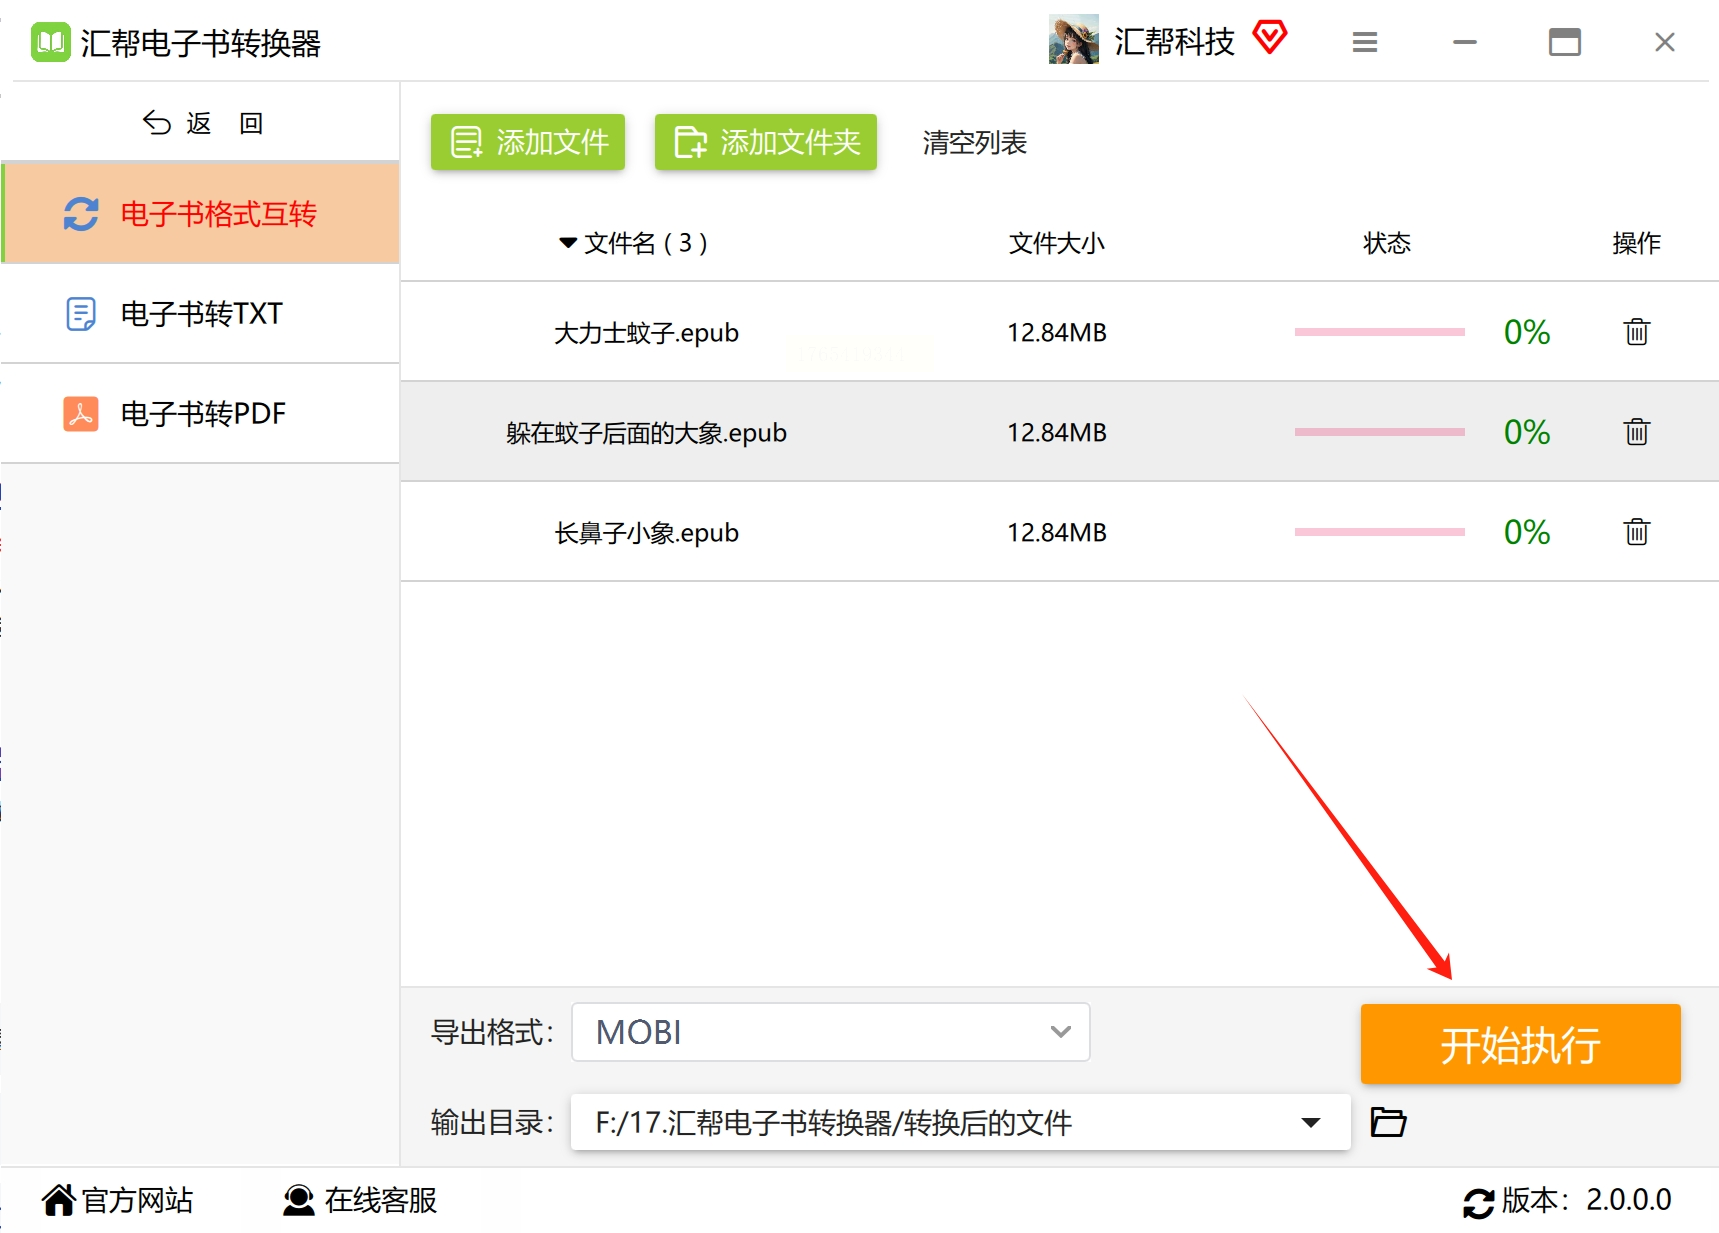
Task: Click the red VIP diamond icon
Action: [1270, 38]
